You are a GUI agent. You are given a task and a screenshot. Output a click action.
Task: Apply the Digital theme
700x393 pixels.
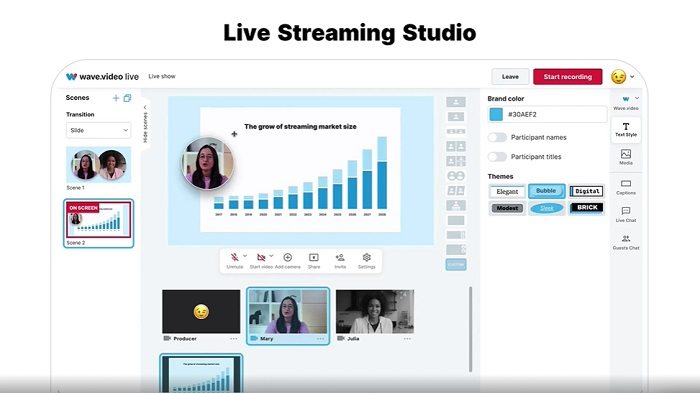click(587, 191)
